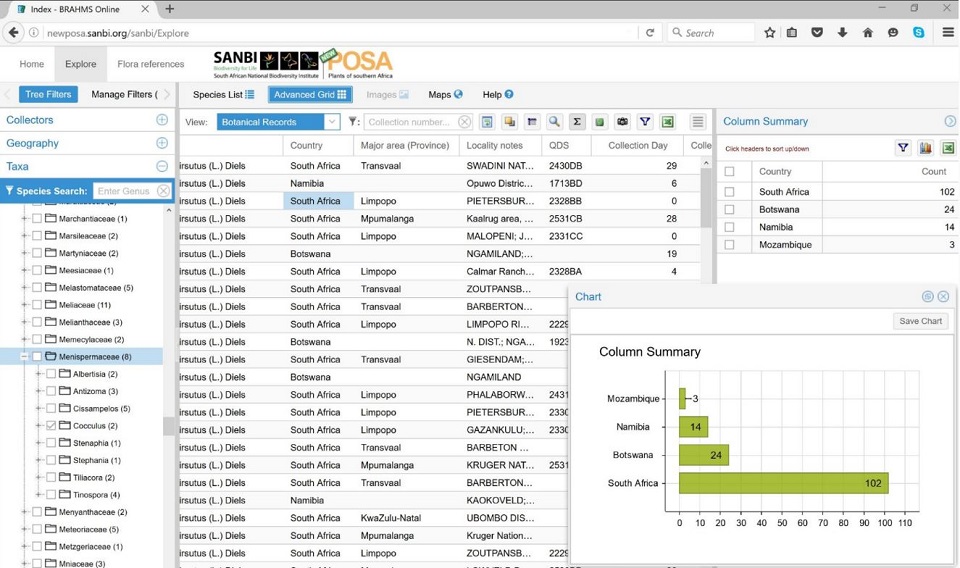Collapse the Menispermaceae (8) tree node

(x=24, y=356)
